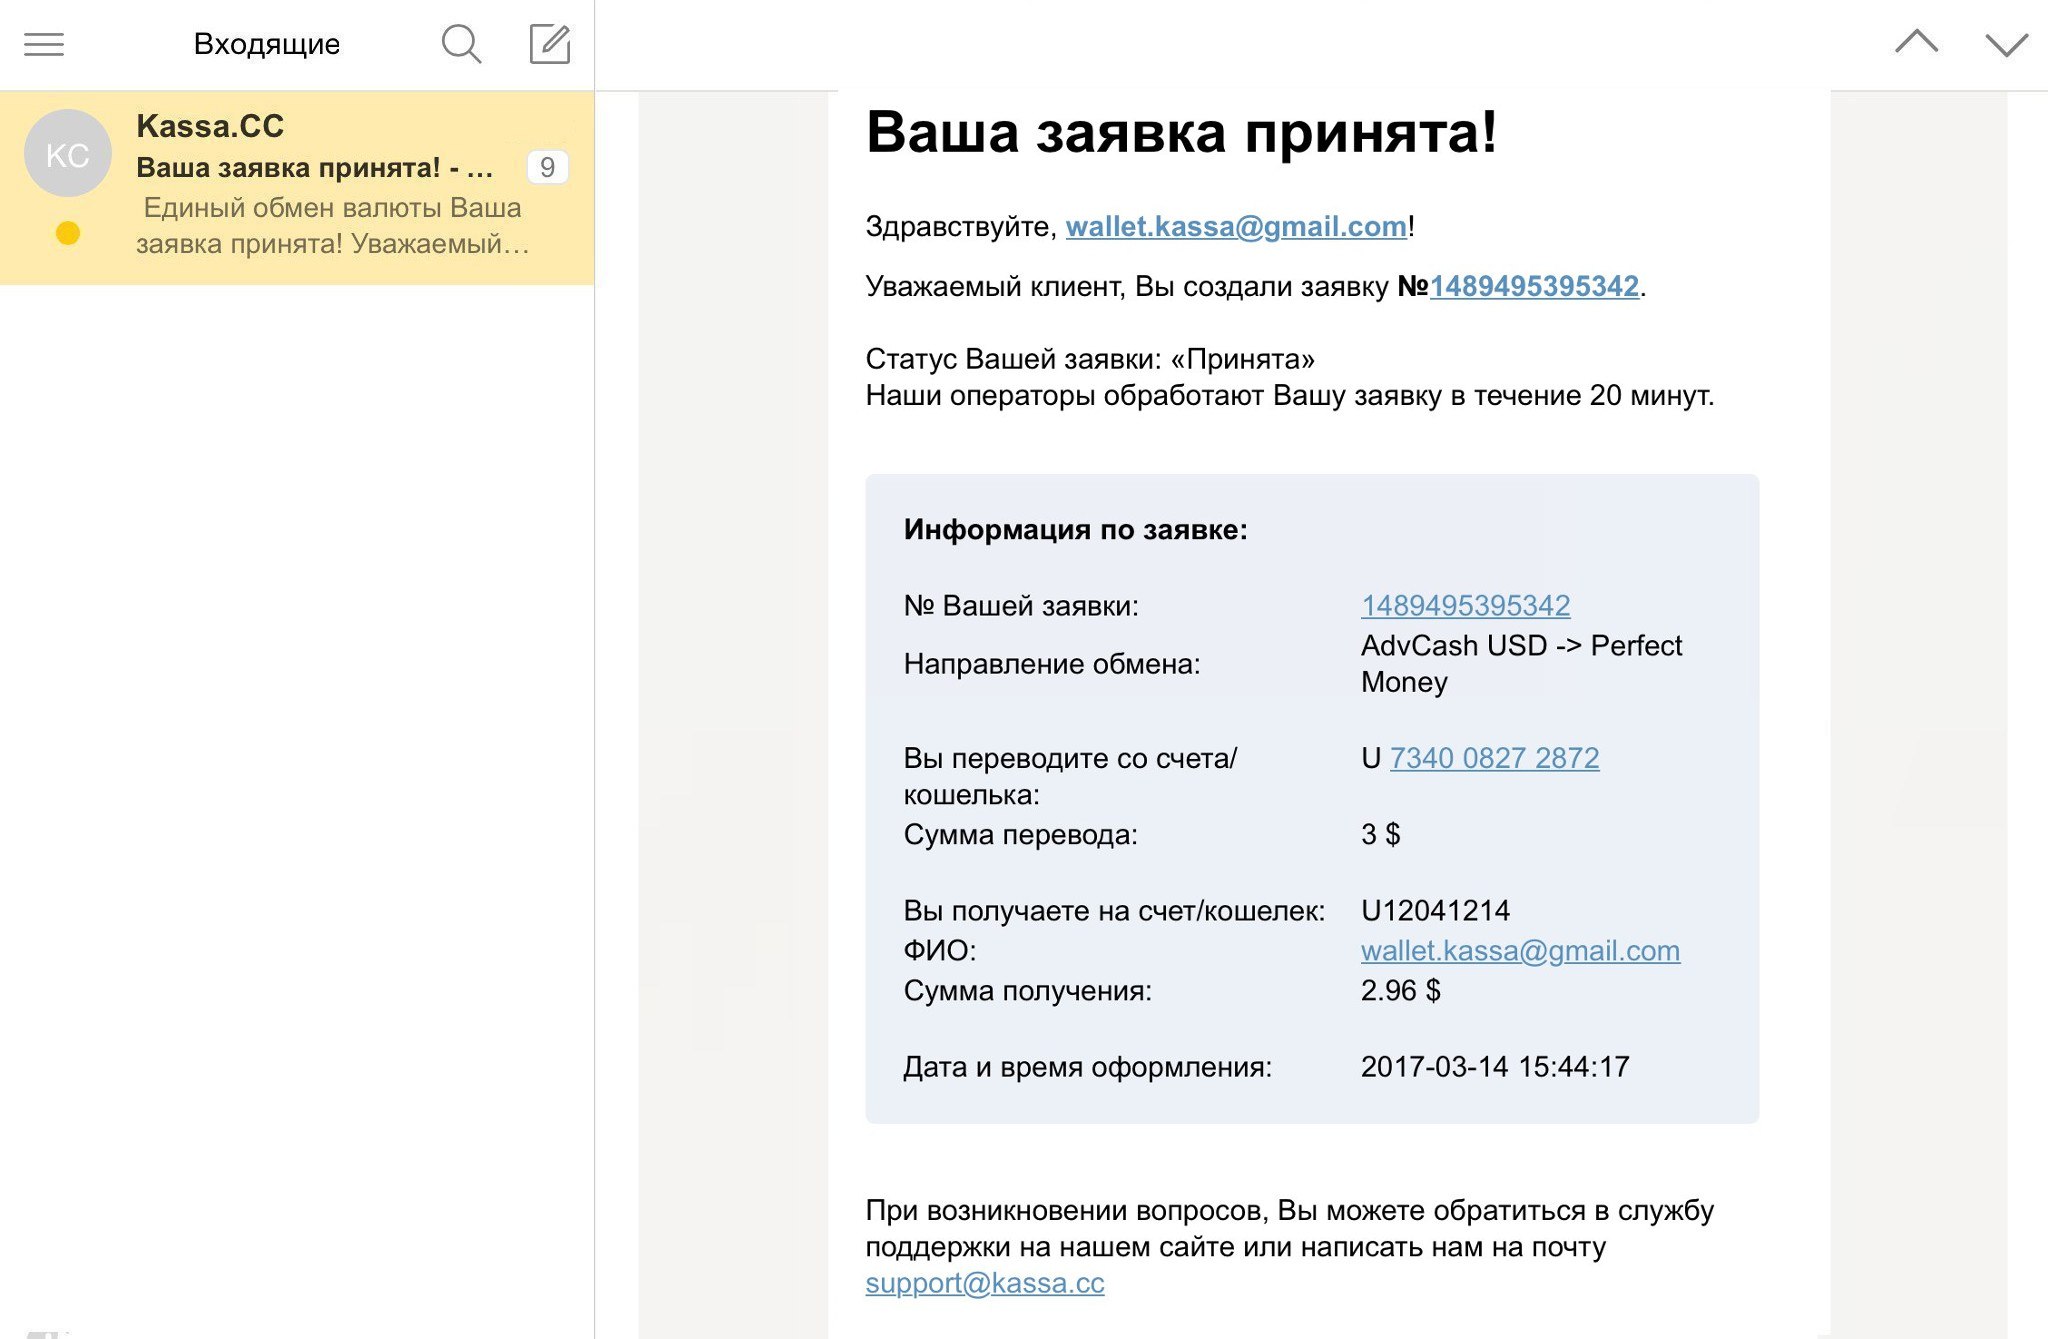This screenshot has height=1339, width=2048.
Task: Click the label Сумма перевода:
Action: 1020,835
